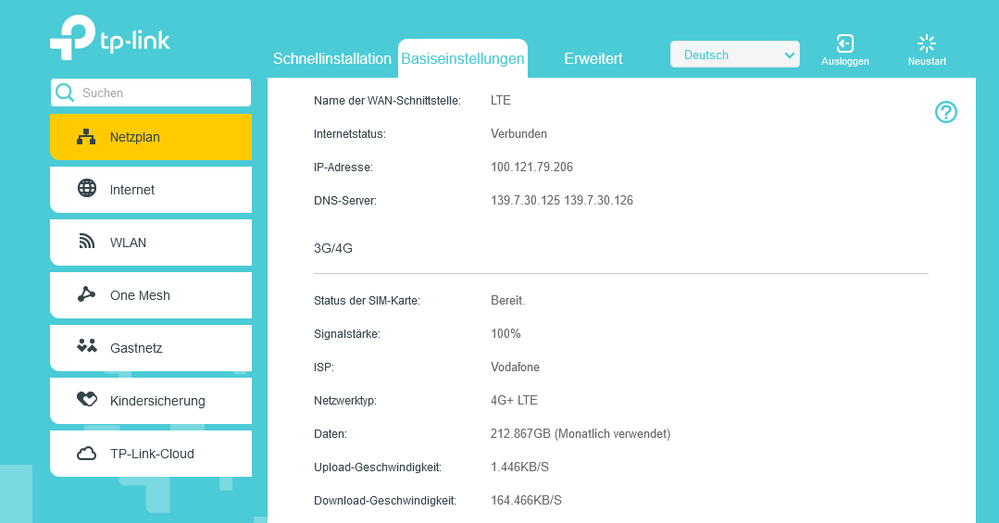The image size is (999, 523).
Task: Click the SIM card status Bereit.
Action: pyautogui.click(x=508, y=300)
